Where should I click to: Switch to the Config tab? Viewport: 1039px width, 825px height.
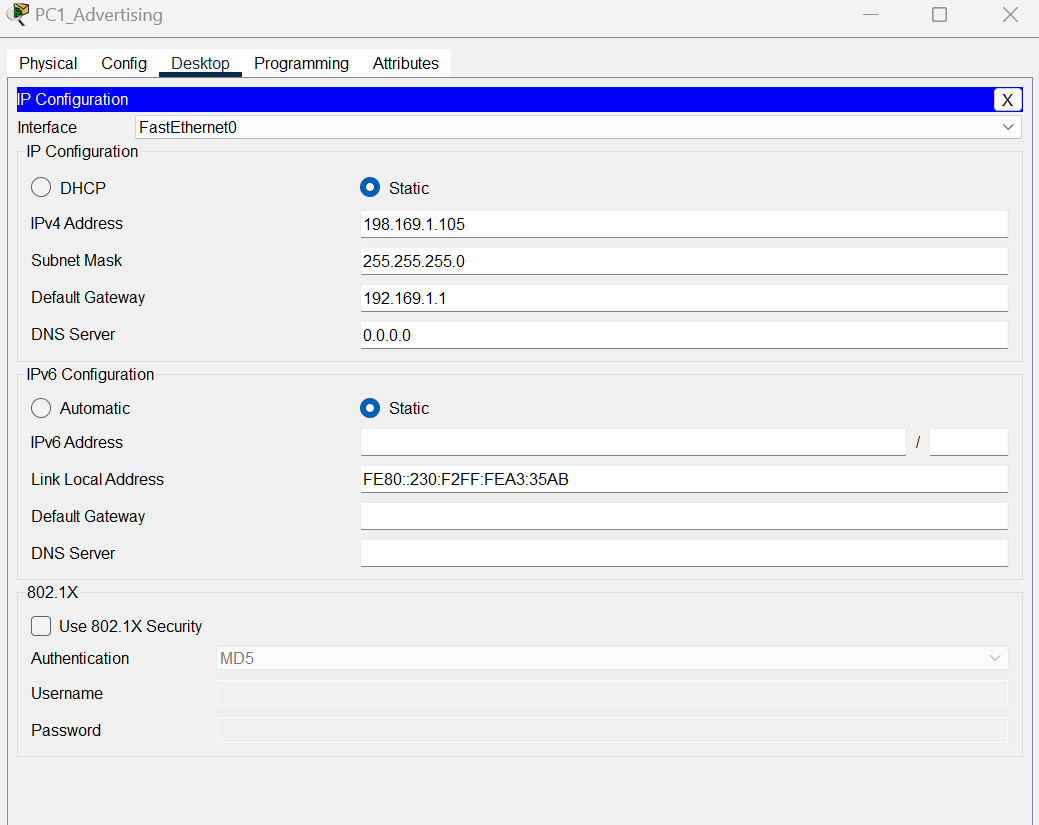pos(124,64)
